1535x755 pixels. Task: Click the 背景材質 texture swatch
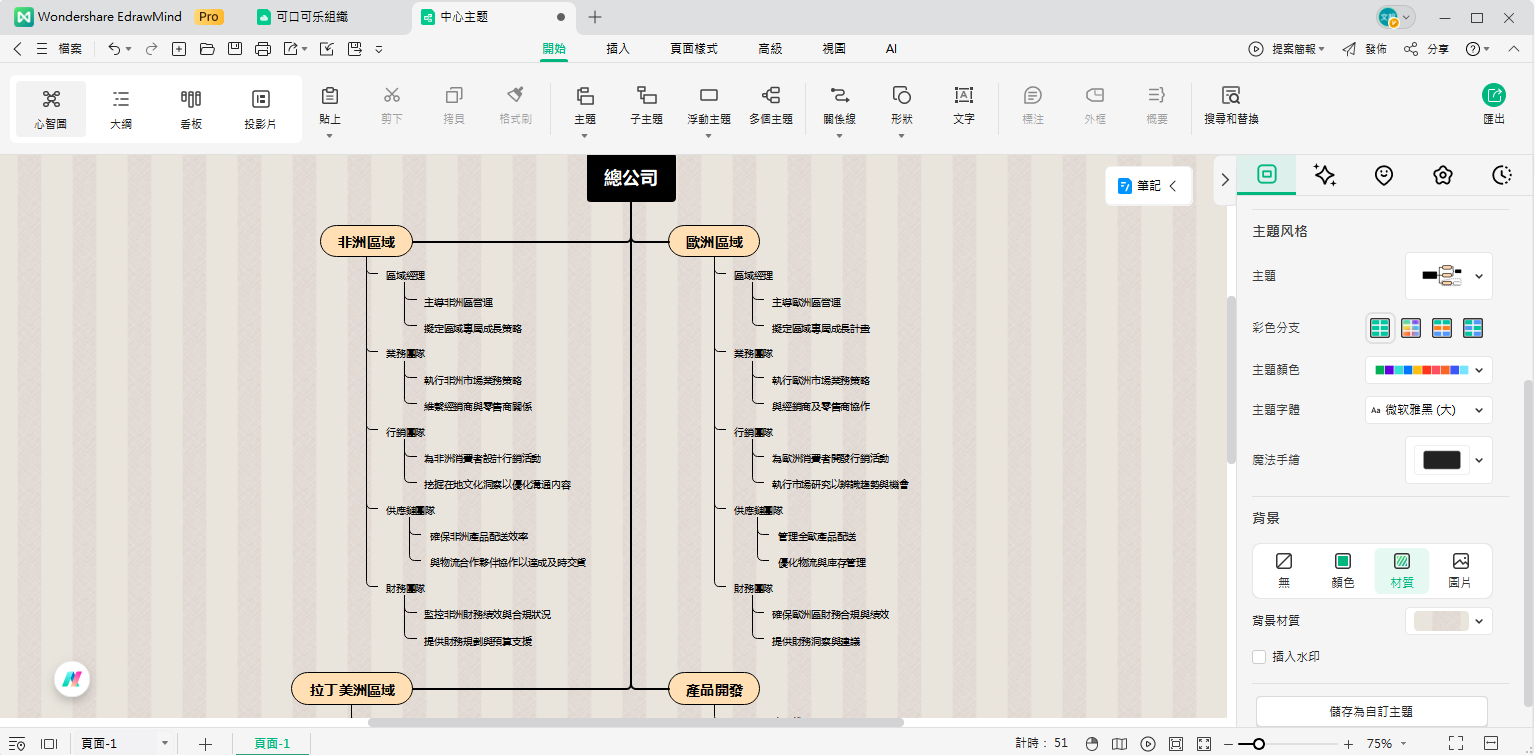pos(1440,621)
